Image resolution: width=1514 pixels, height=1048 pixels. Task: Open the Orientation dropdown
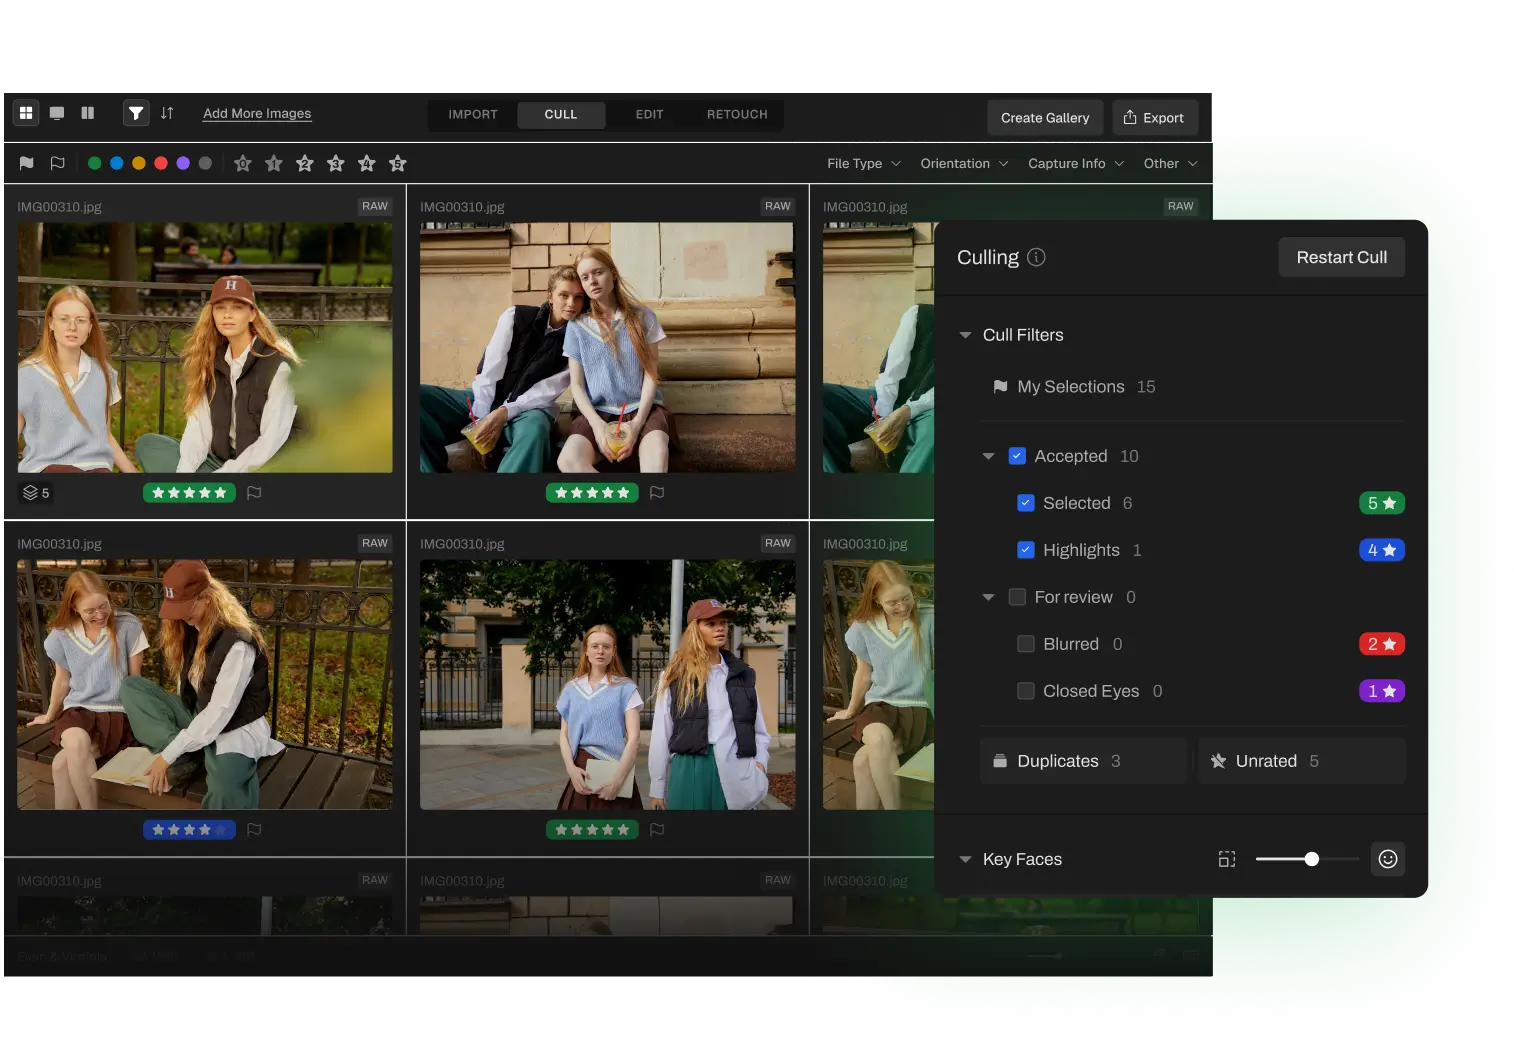[x=964, y=163]
